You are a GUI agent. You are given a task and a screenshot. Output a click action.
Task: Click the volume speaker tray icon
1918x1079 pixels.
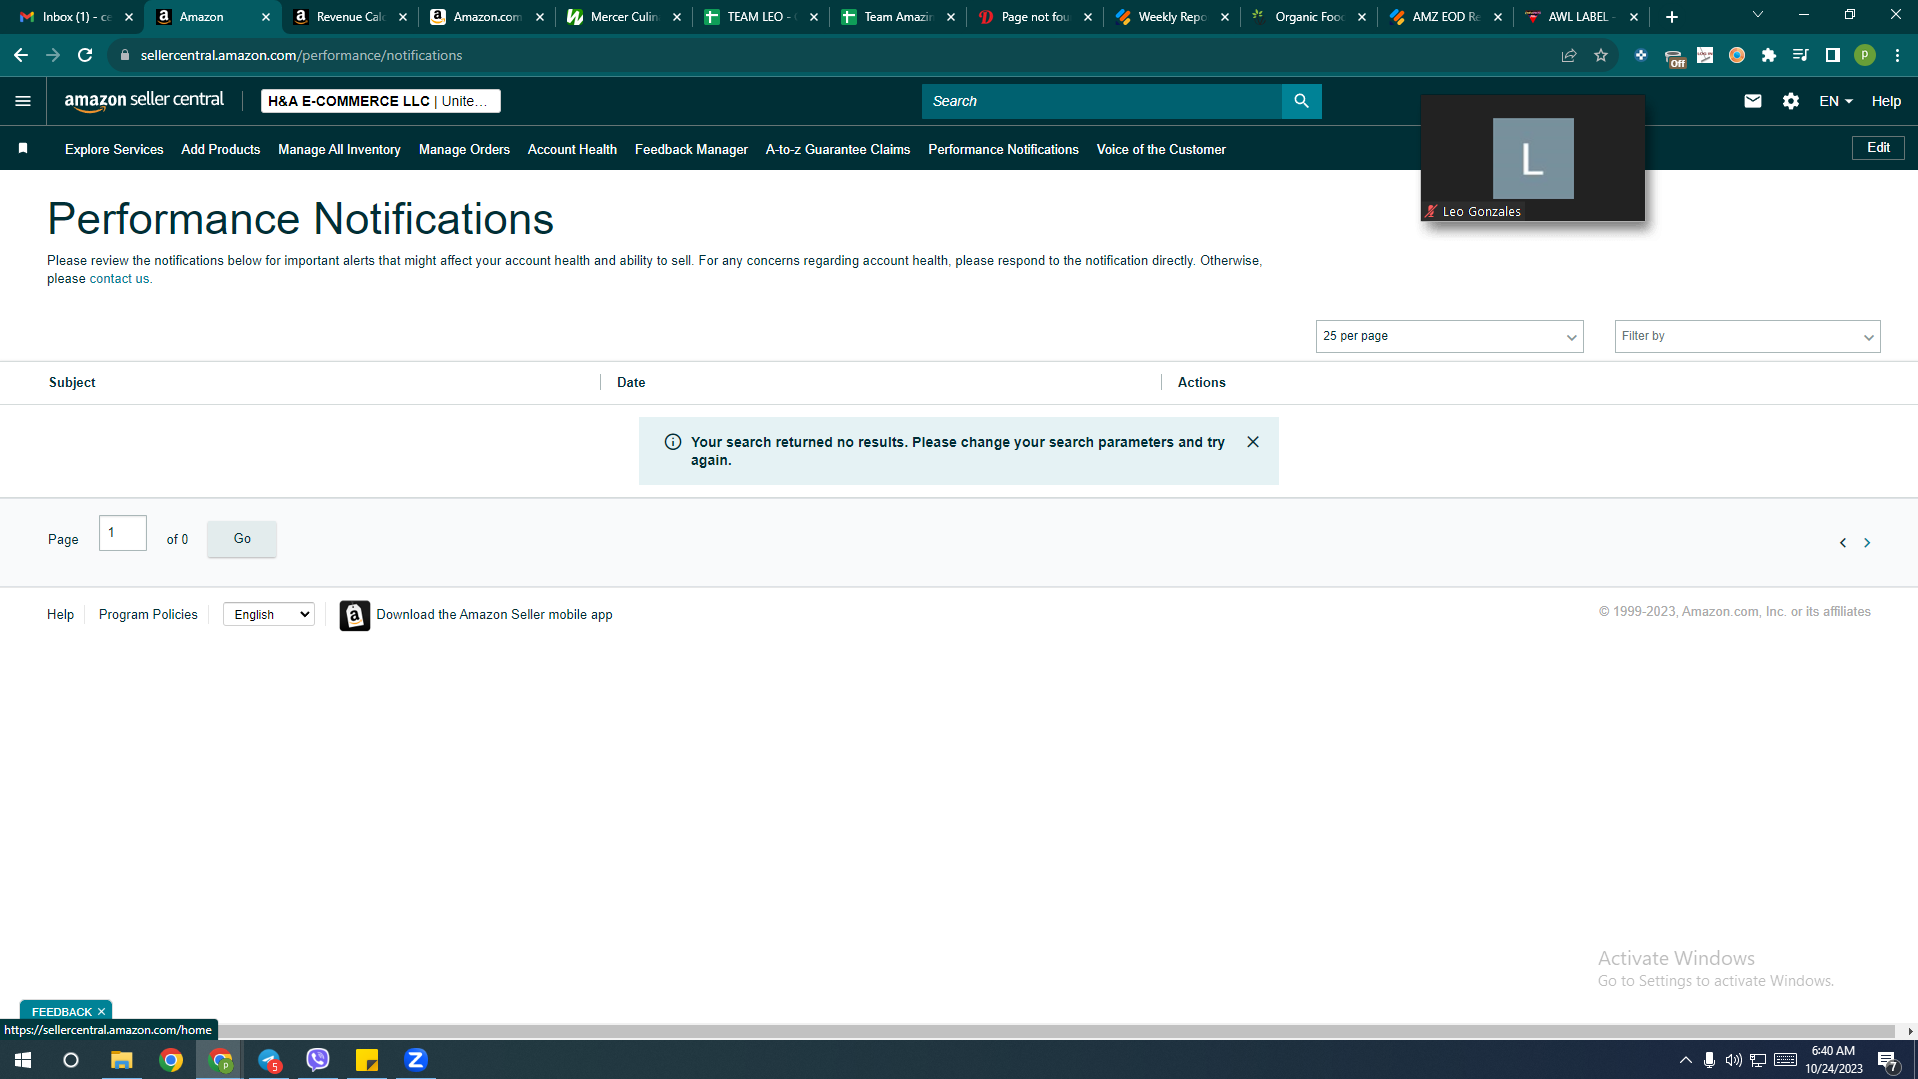point(1733,1060)
